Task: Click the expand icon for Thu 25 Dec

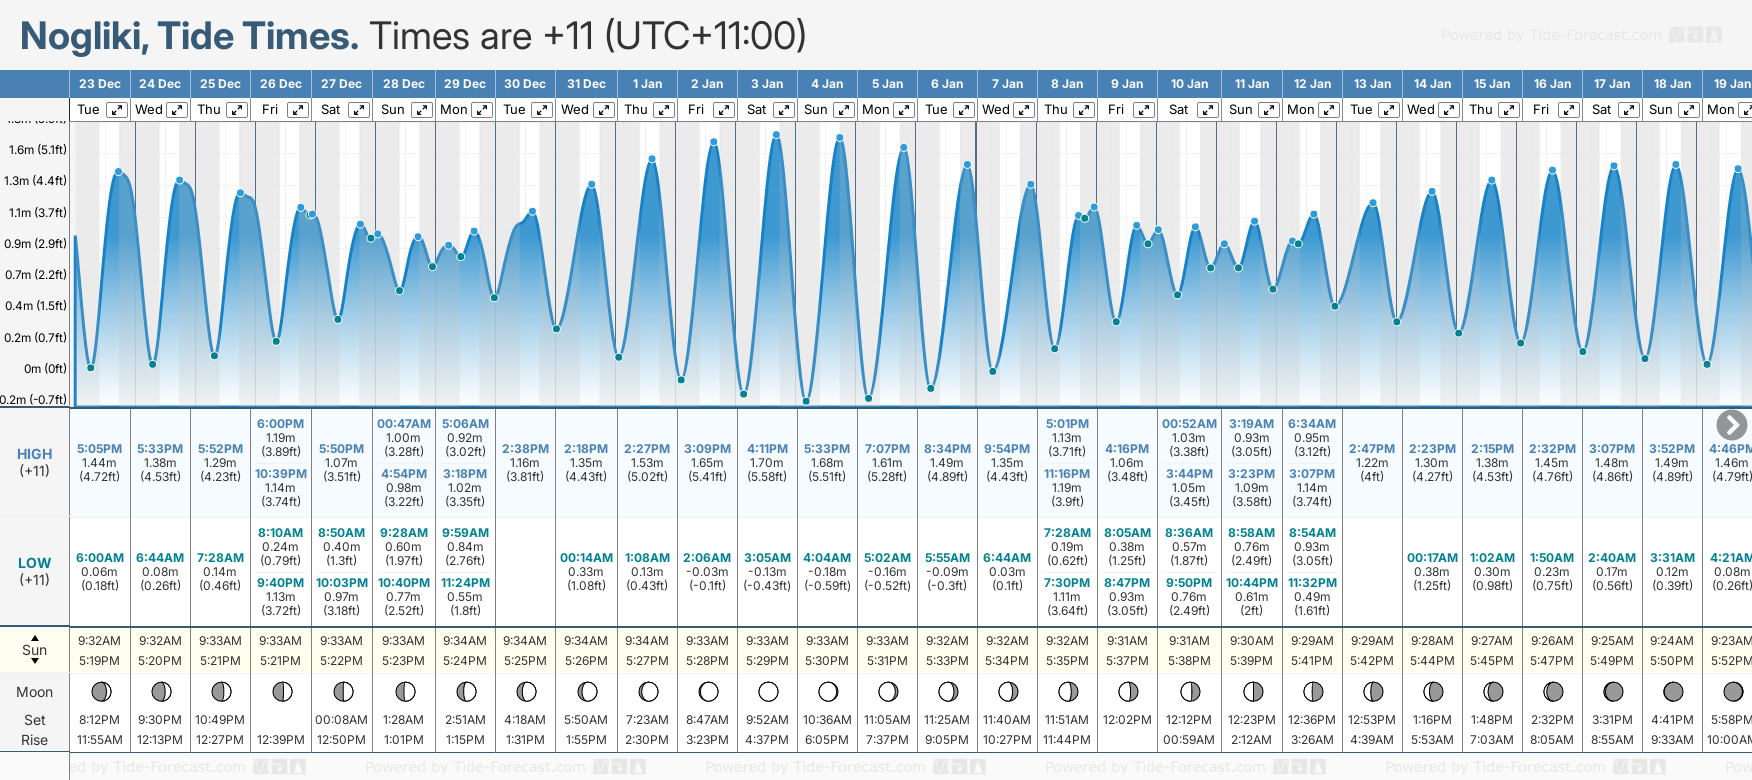Action: pos(237,110)
